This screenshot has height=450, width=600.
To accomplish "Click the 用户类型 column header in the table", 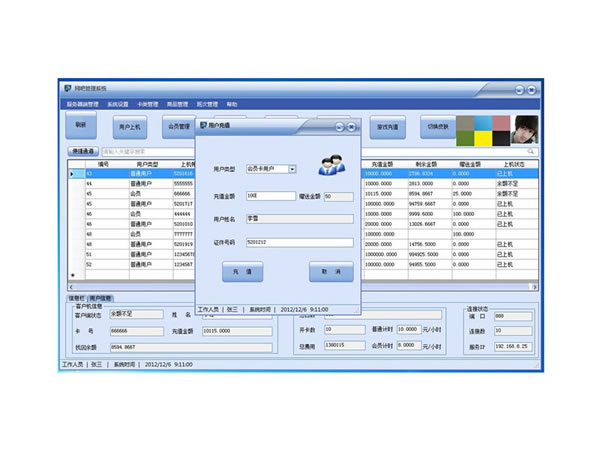I will [x=148, y=165].
